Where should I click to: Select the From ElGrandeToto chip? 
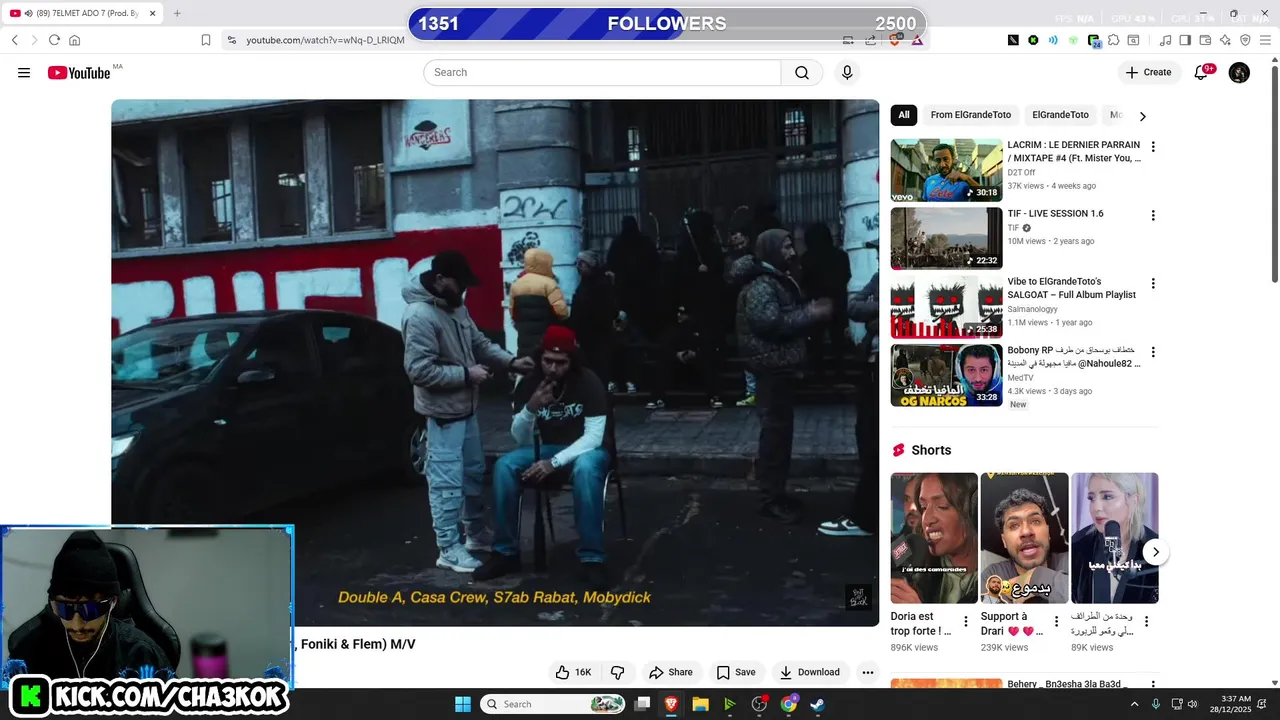[x=971, y=115]
